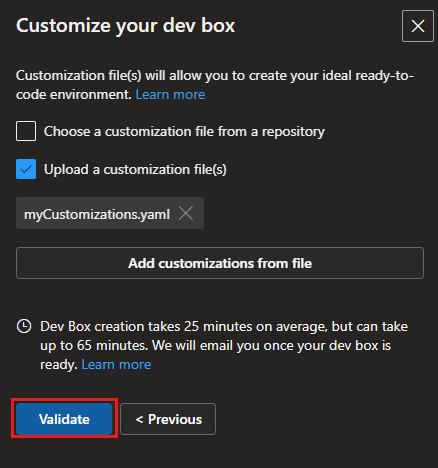
Task: Click the 'Customize your dev box' heading
Action: coord(126,26)
